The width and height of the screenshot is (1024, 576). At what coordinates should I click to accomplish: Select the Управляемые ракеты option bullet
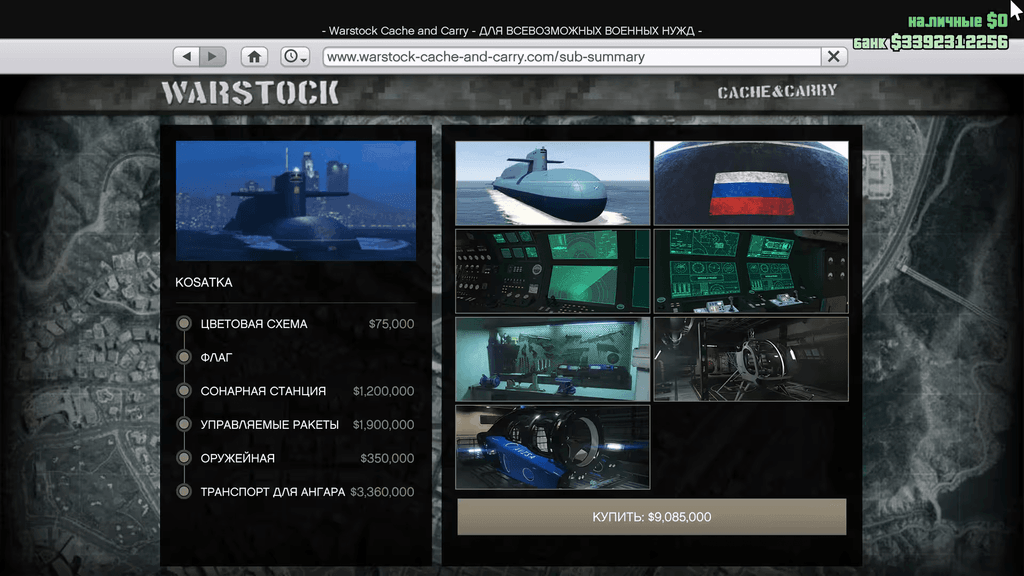(184, 424)
